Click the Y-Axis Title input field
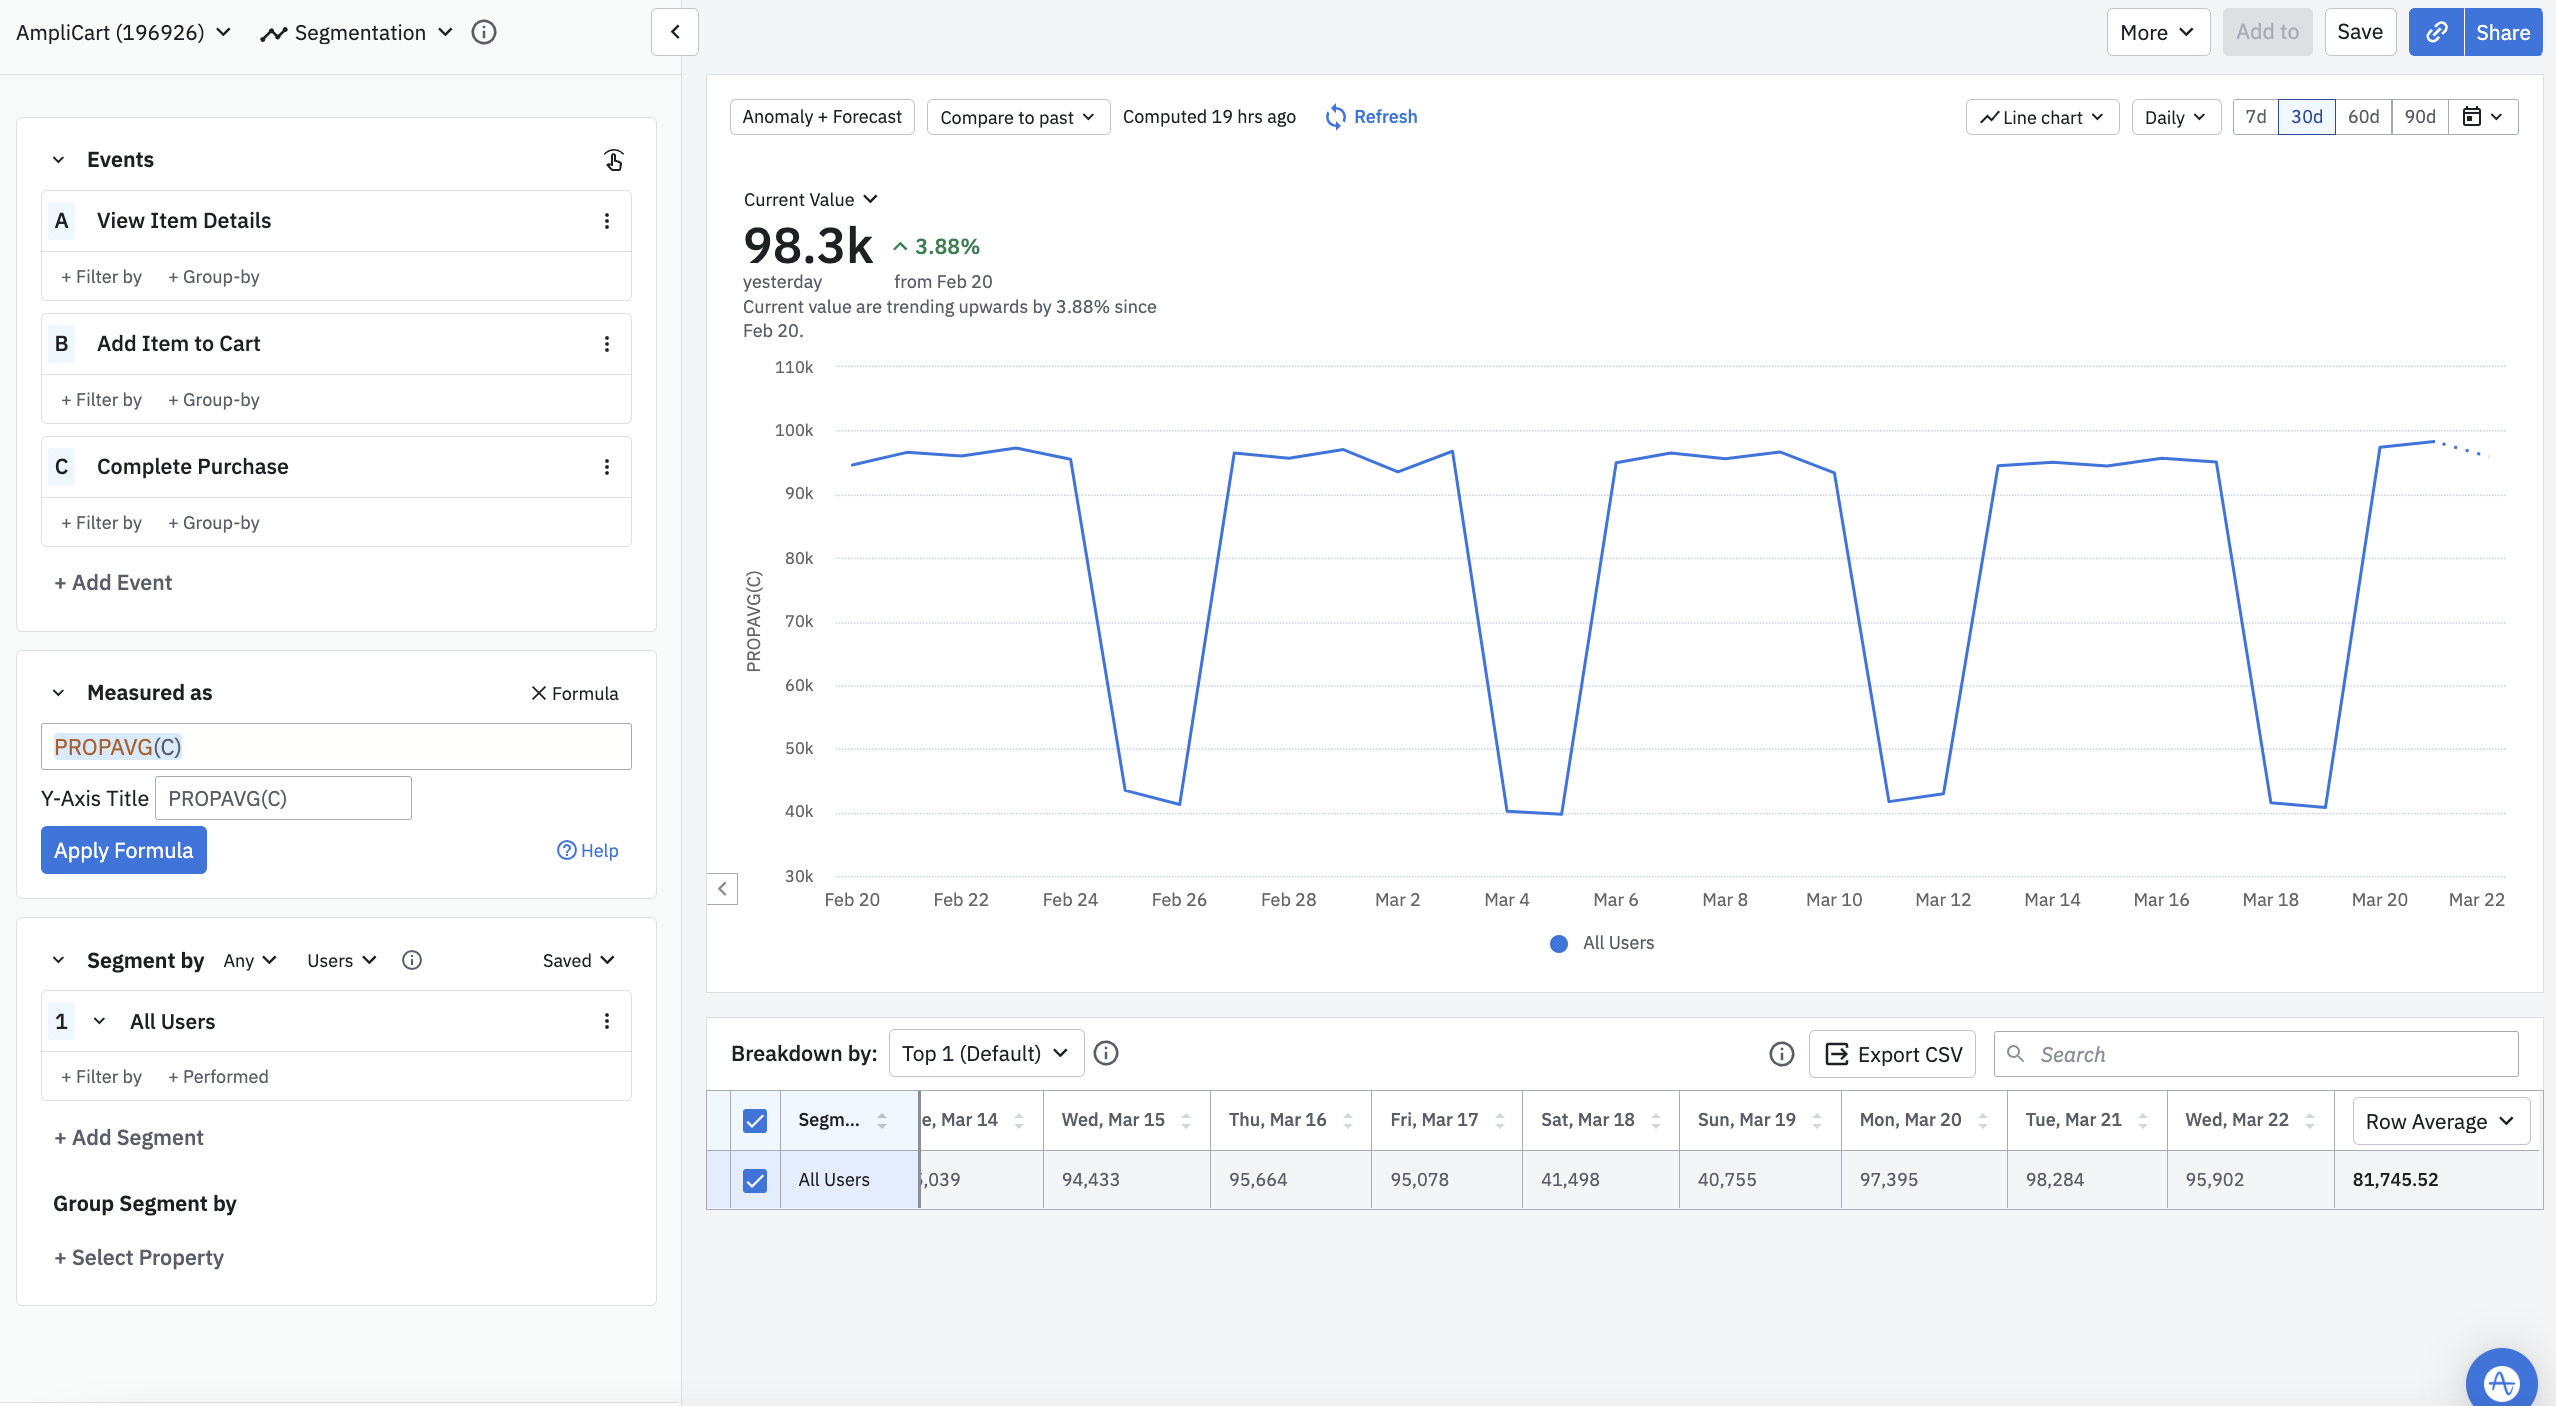This screenshot has height=1406, width=2556. [283, 798]
